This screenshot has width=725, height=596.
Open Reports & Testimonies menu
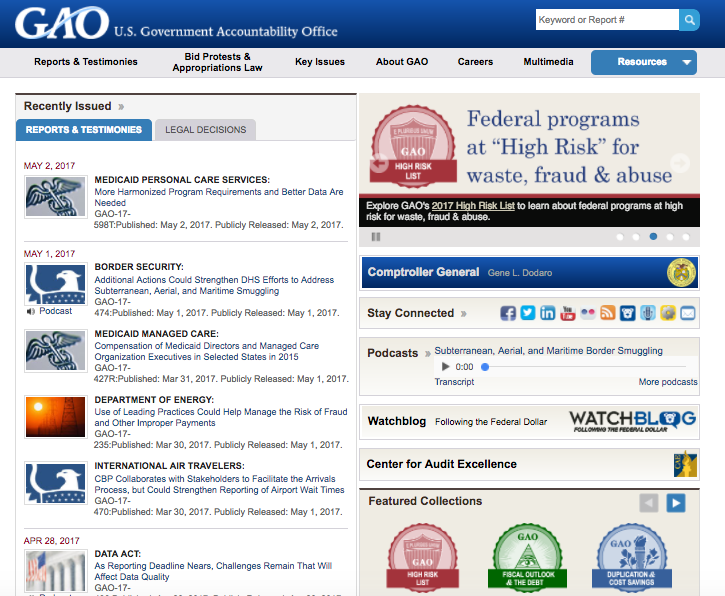click(86, 61)
